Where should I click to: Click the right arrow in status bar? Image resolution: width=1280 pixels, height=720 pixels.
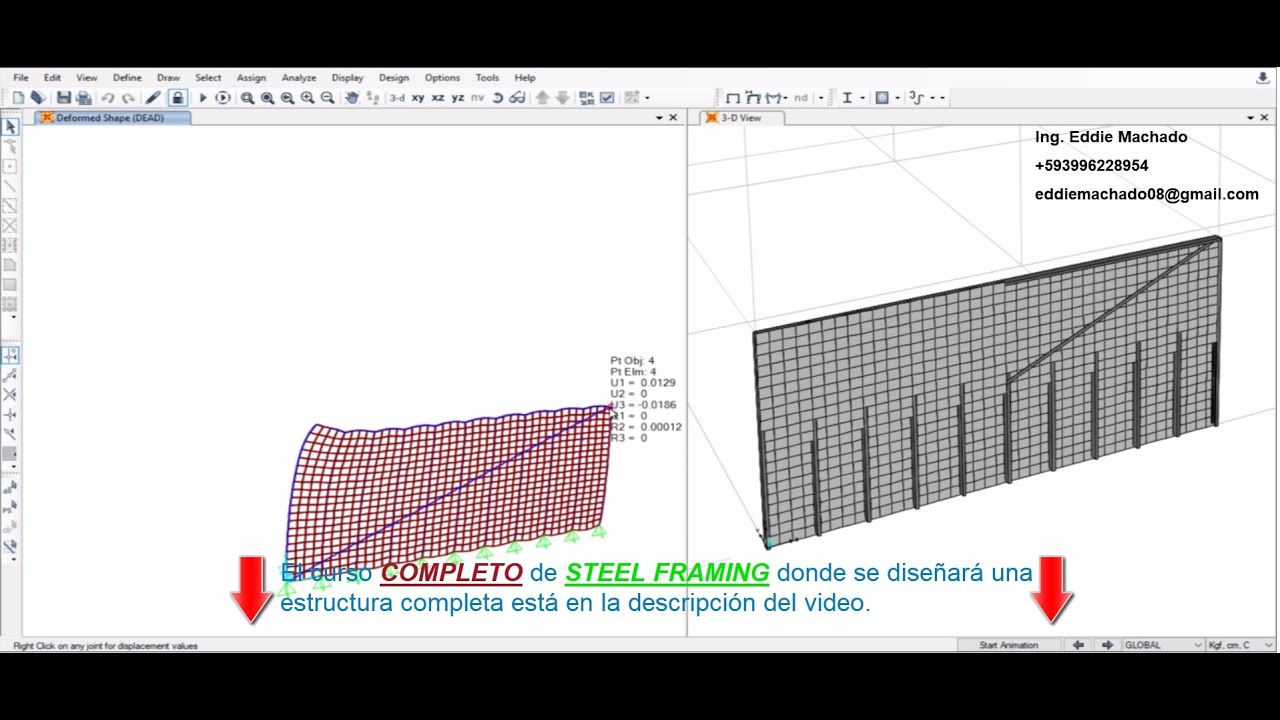point(1107,645)
